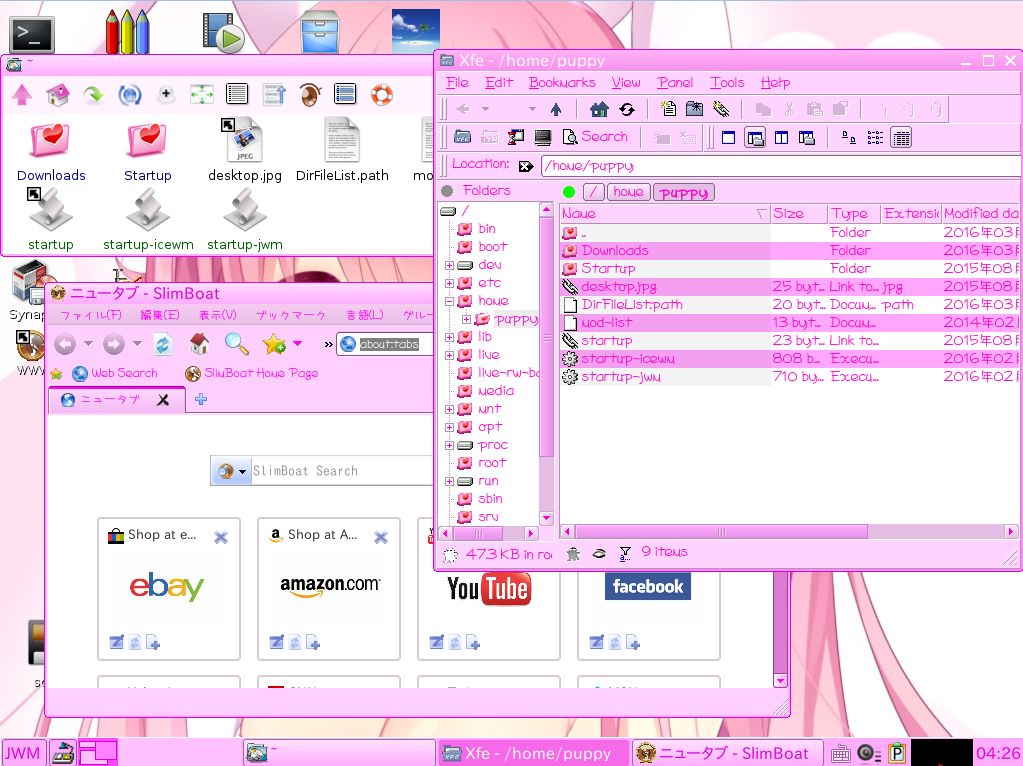
Task: Switch Xfe to big icons view
Action: 849,138
